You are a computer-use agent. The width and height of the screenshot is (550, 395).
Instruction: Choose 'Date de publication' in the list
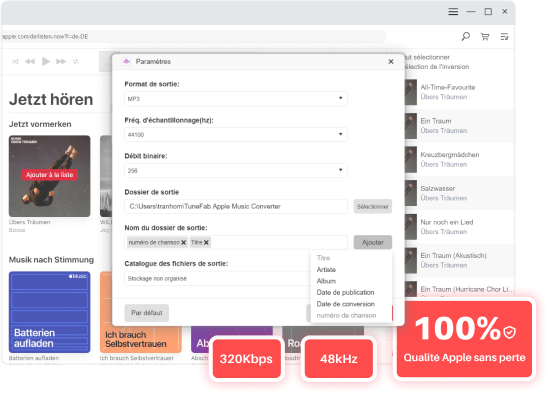point(345,292)
